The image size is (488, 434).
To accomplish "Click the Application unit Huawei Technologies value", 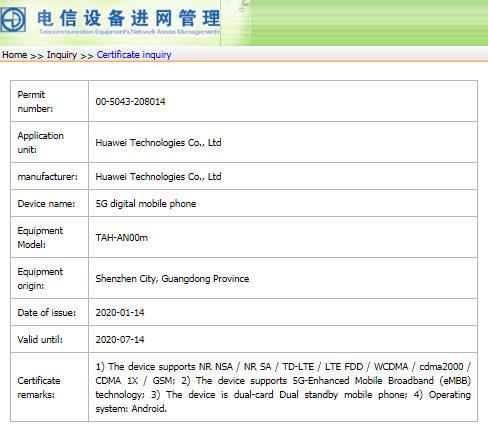I will (x=158, y=143).
